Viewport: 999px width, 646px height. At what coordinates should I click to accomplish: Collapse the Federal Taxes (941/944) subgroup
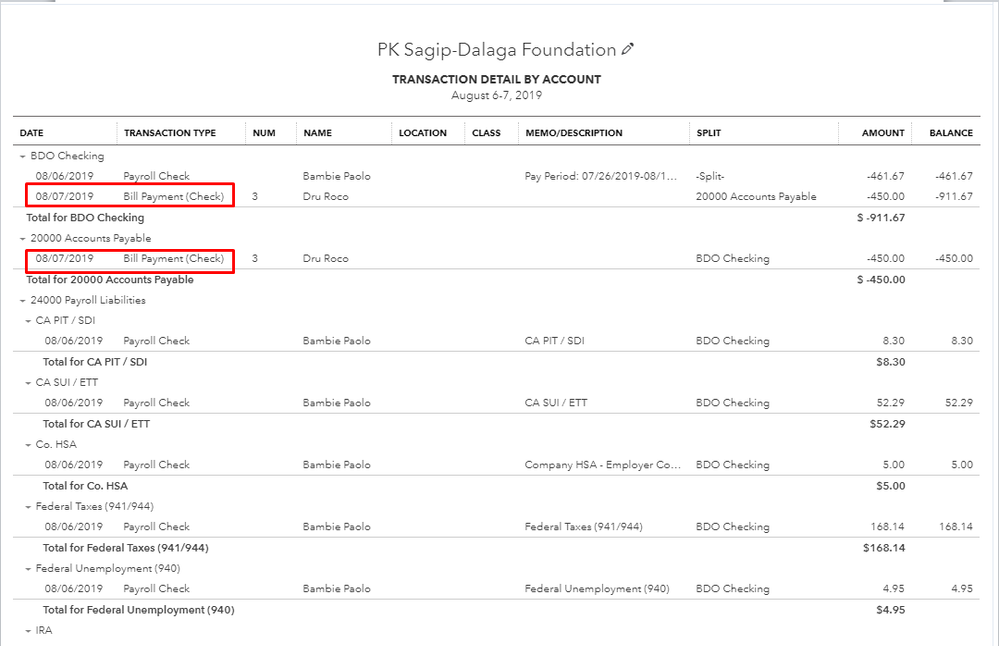click(28, 507)
